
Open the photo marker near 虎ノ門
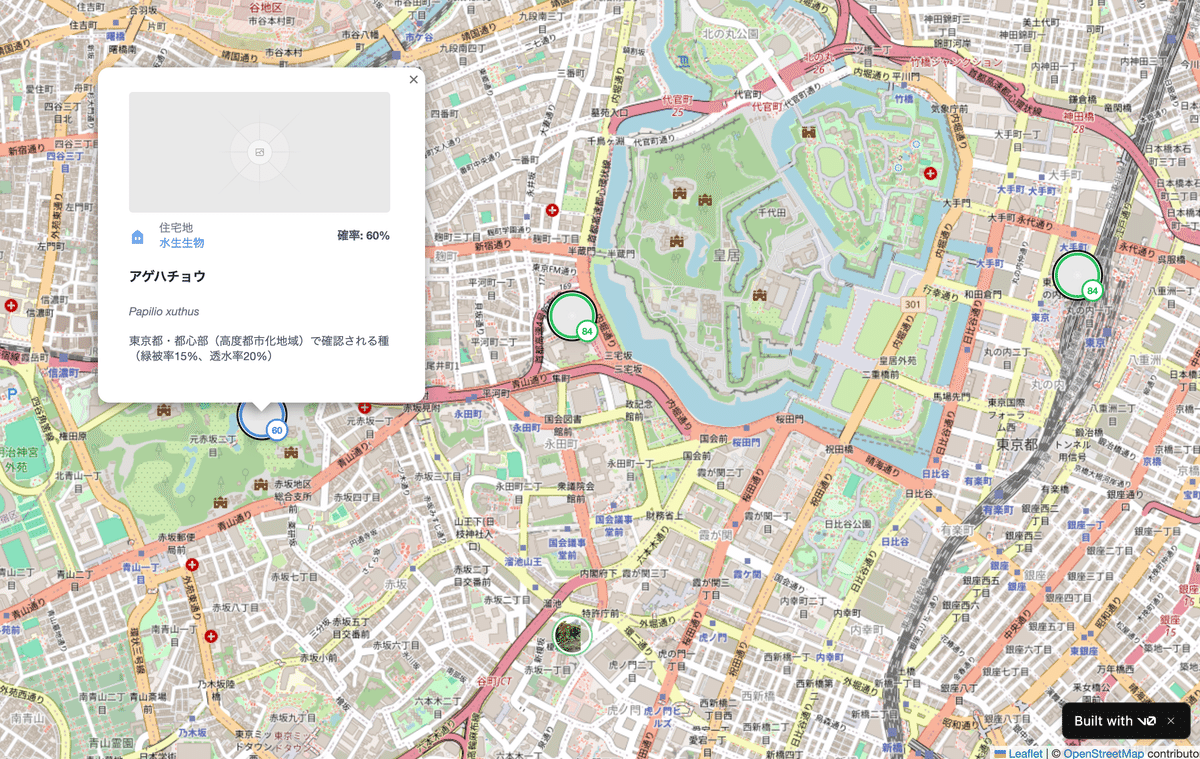pyautogui.click(x=572, y=635)
